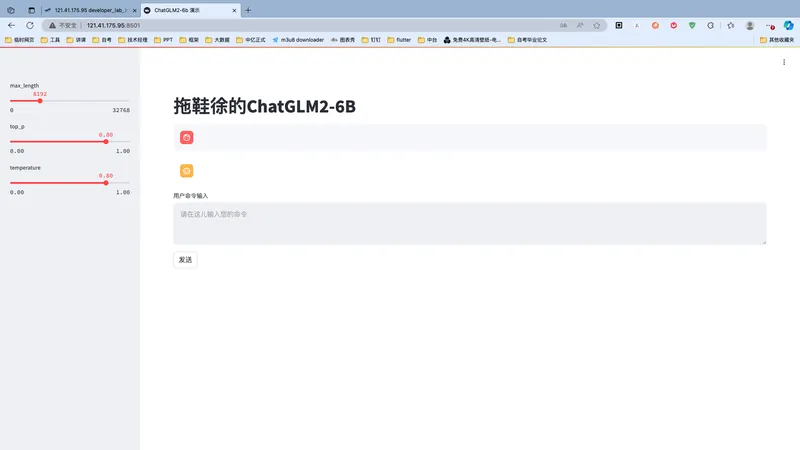Open the 临时网页 bookmark folder
Viewport: 800px width, 450px height.
click(x=19, y=40)
